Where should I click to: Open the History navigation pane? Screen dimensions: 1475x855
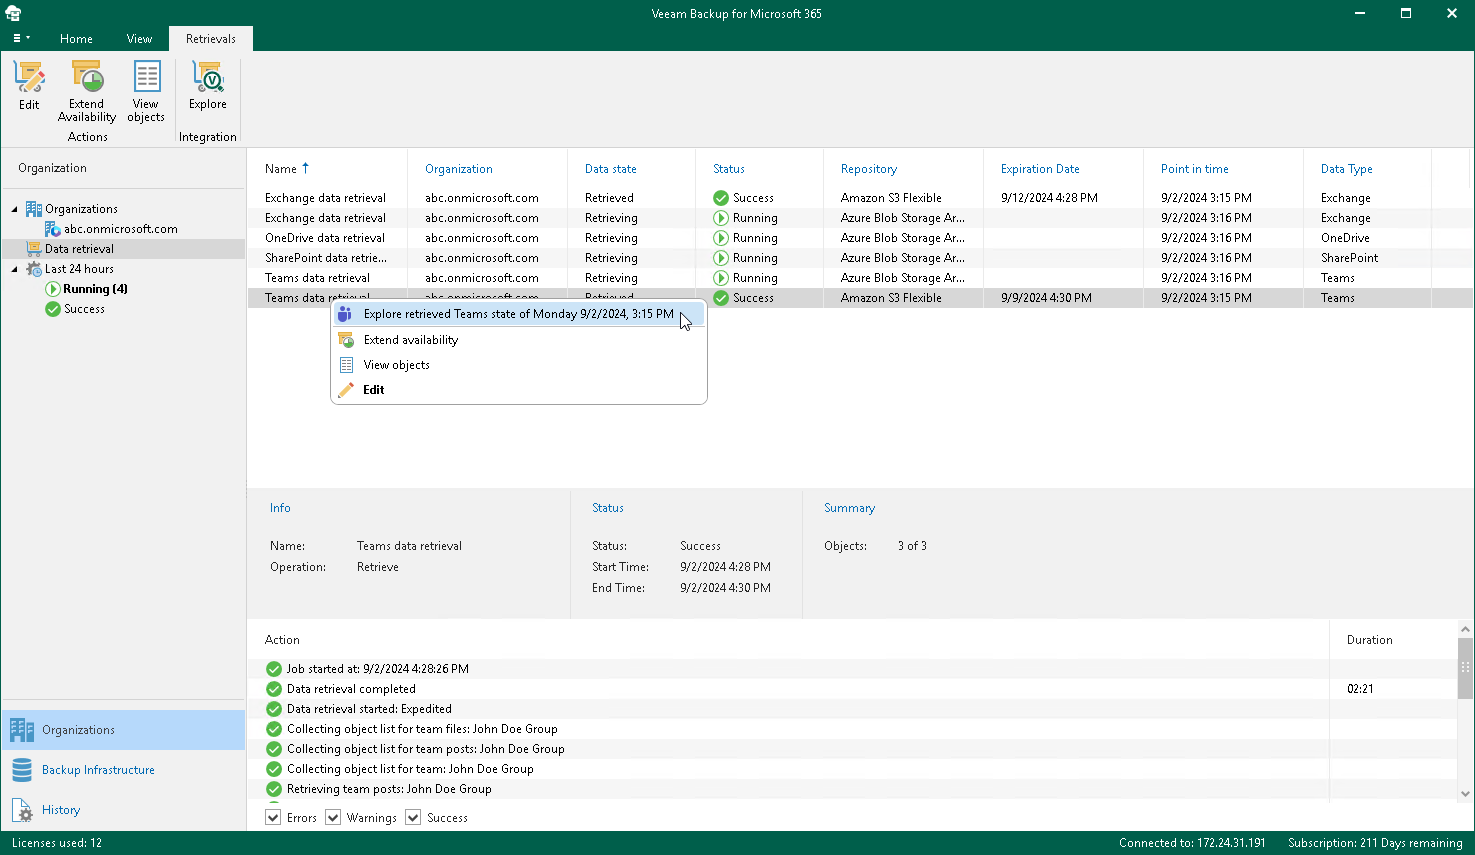click(123, 810)
